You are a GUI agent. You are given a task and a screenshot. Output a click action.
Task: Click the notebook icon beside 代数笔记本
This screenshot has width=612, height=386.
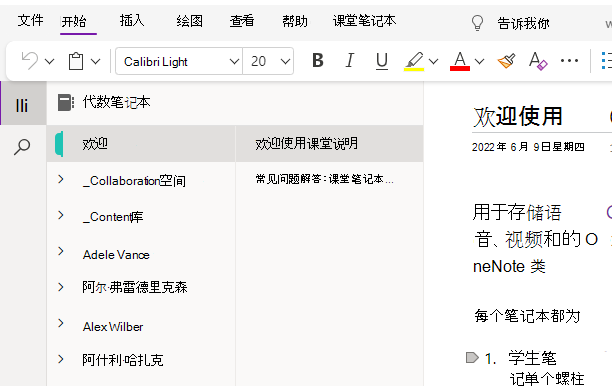point(66,103)
